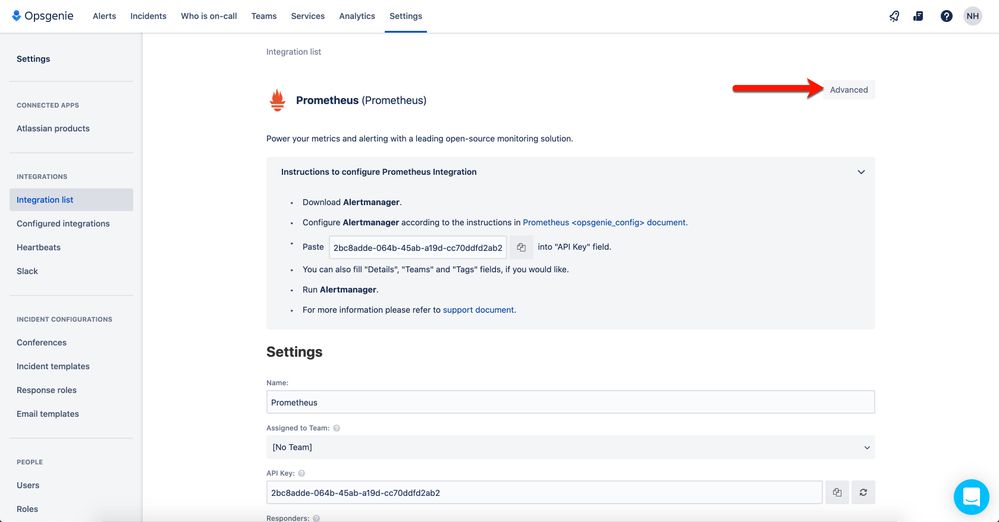Copy the API Key field value

pyautogui.click(x=837, y=492)
